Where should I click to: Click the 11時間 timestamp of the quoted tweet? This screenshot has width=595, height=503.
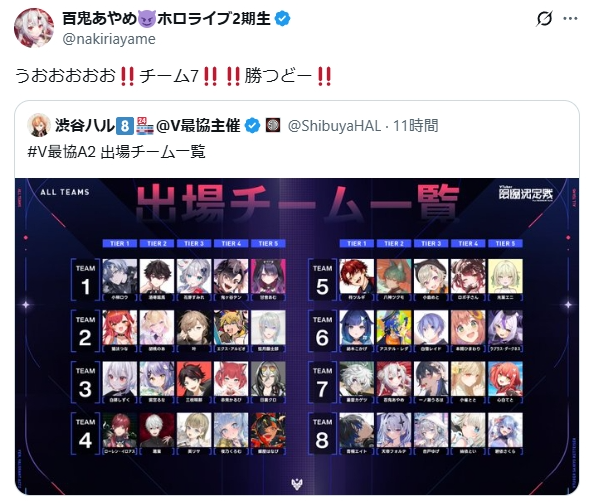point(416,126)
